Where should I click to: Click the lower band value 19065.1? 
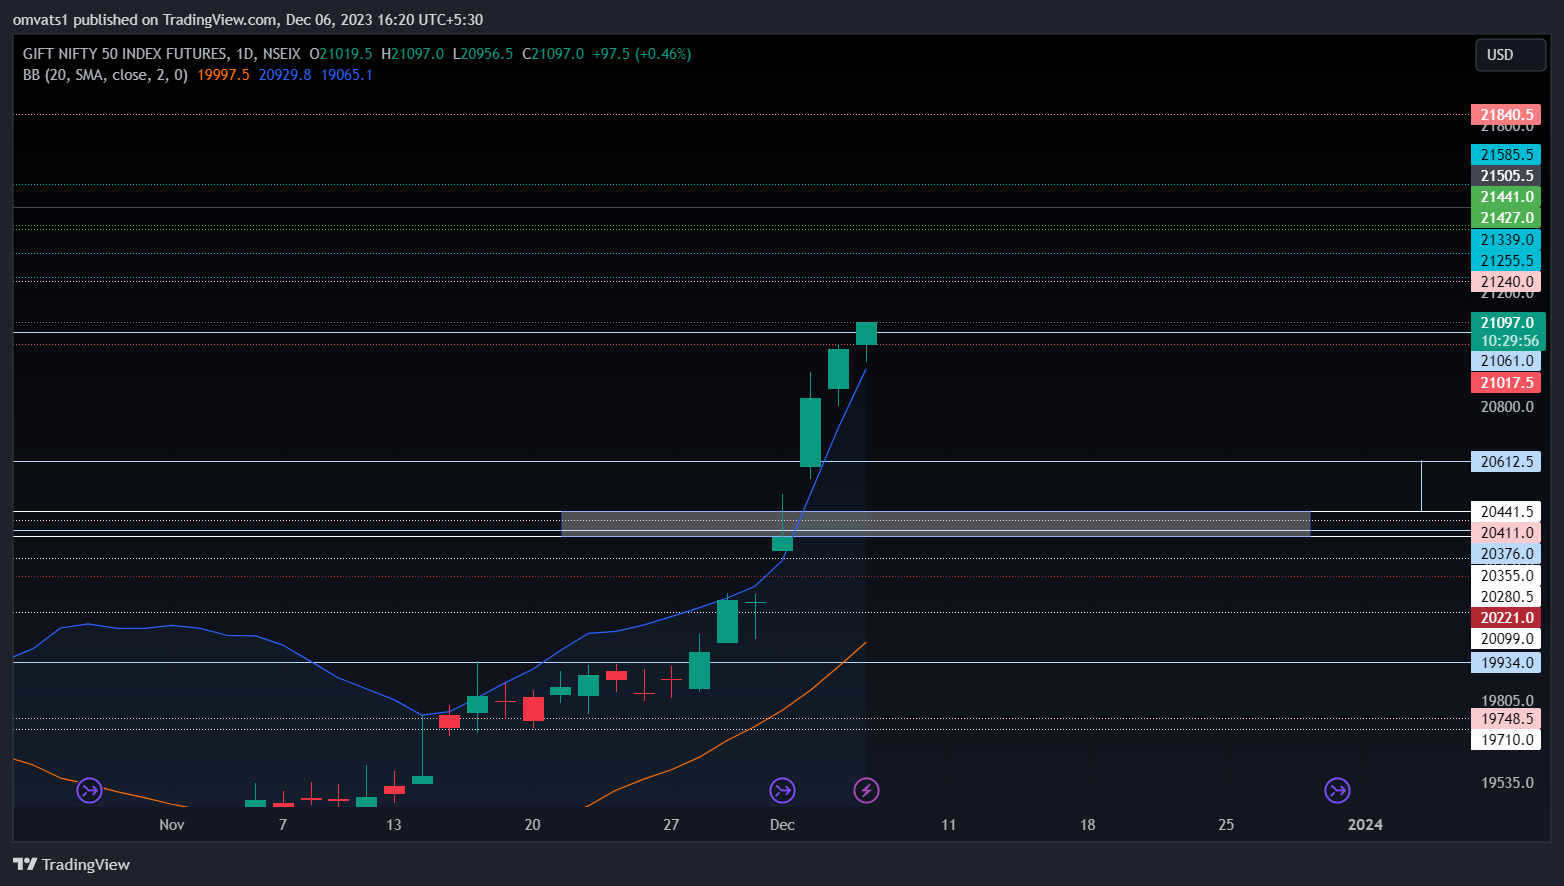point(346,75)
